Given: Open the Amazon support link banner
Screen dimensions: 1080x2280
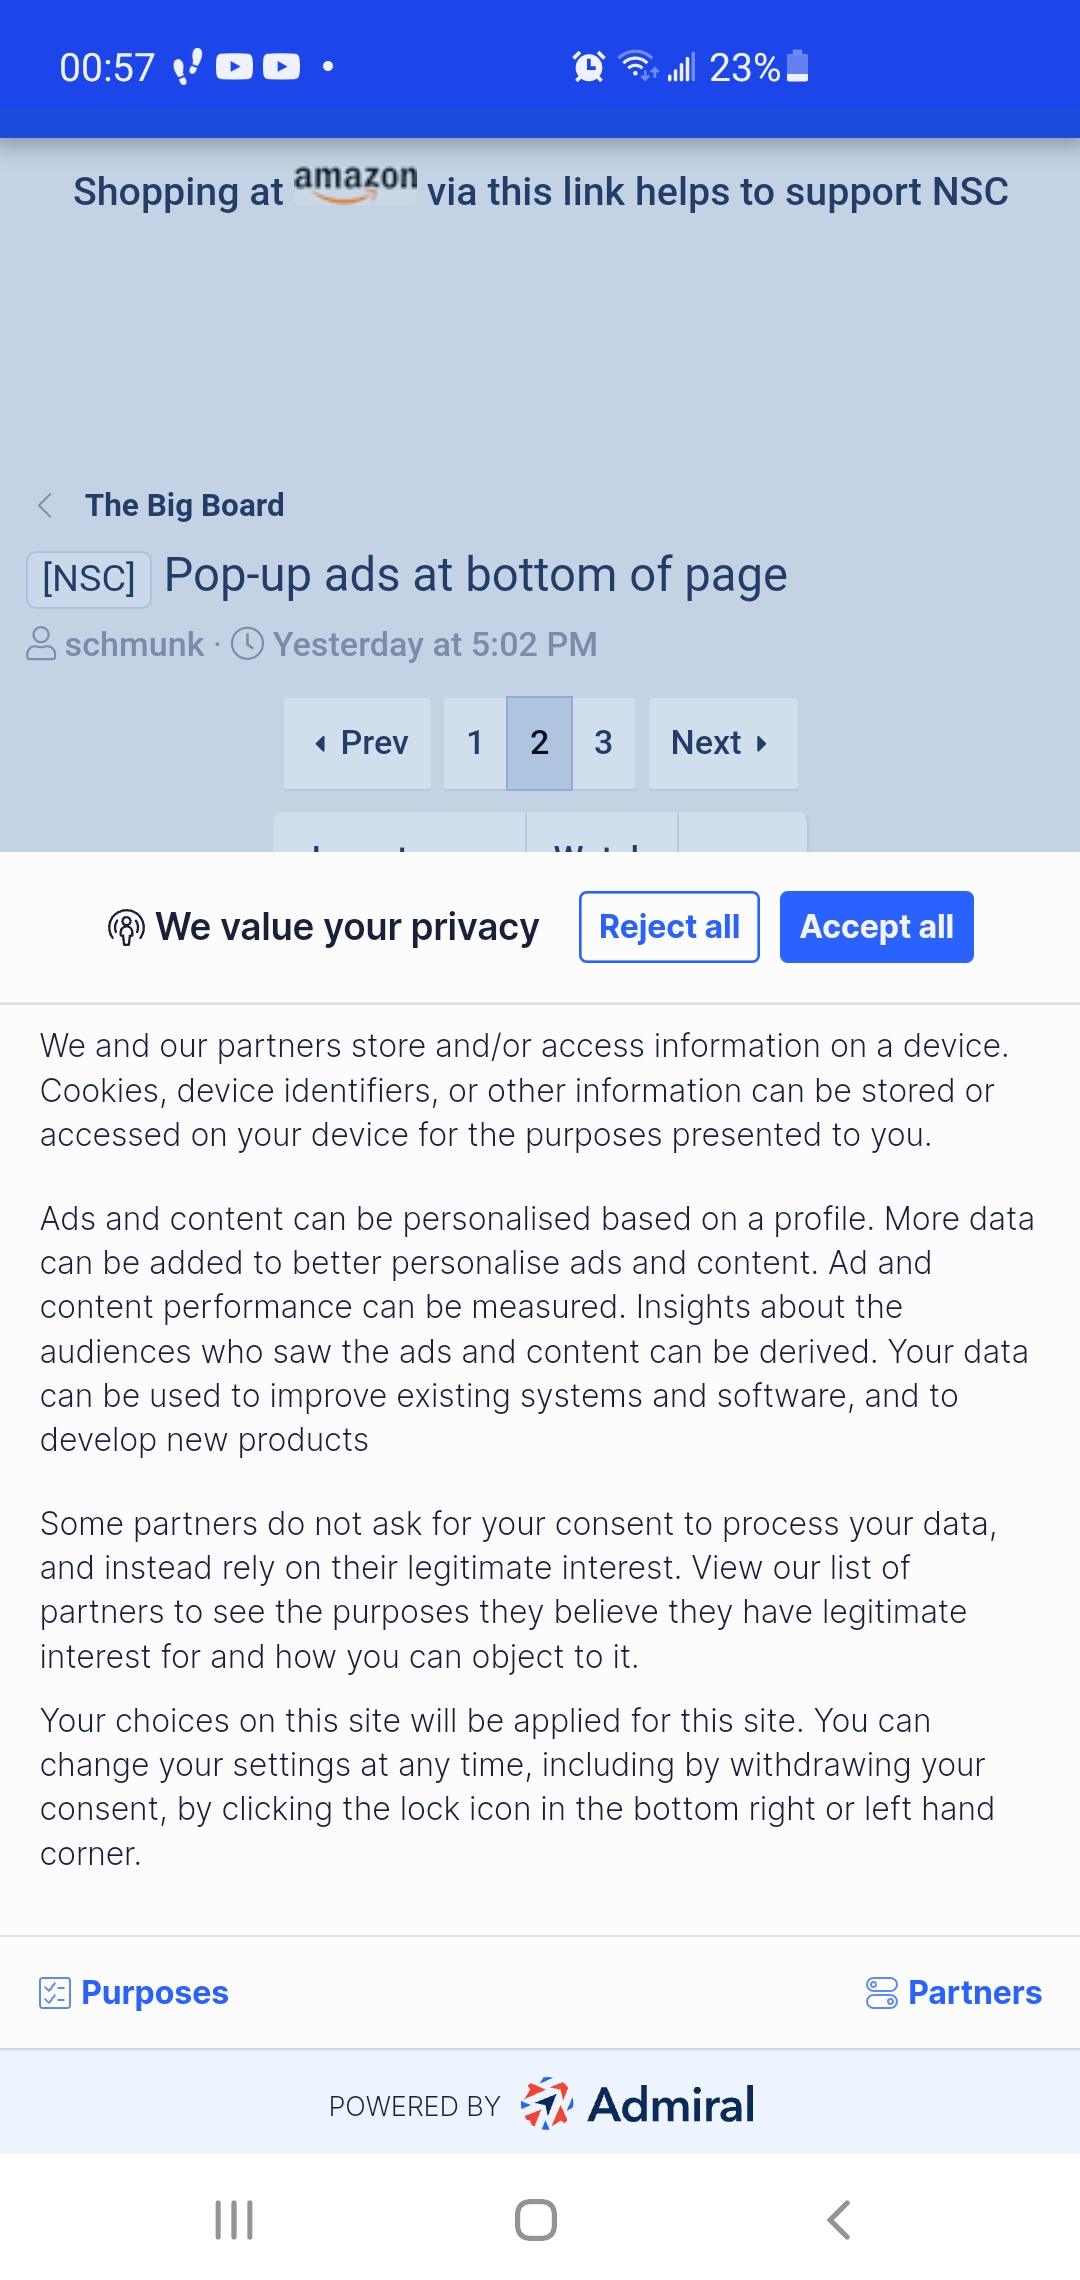Looking at the screenshot, I should (540, 189).
